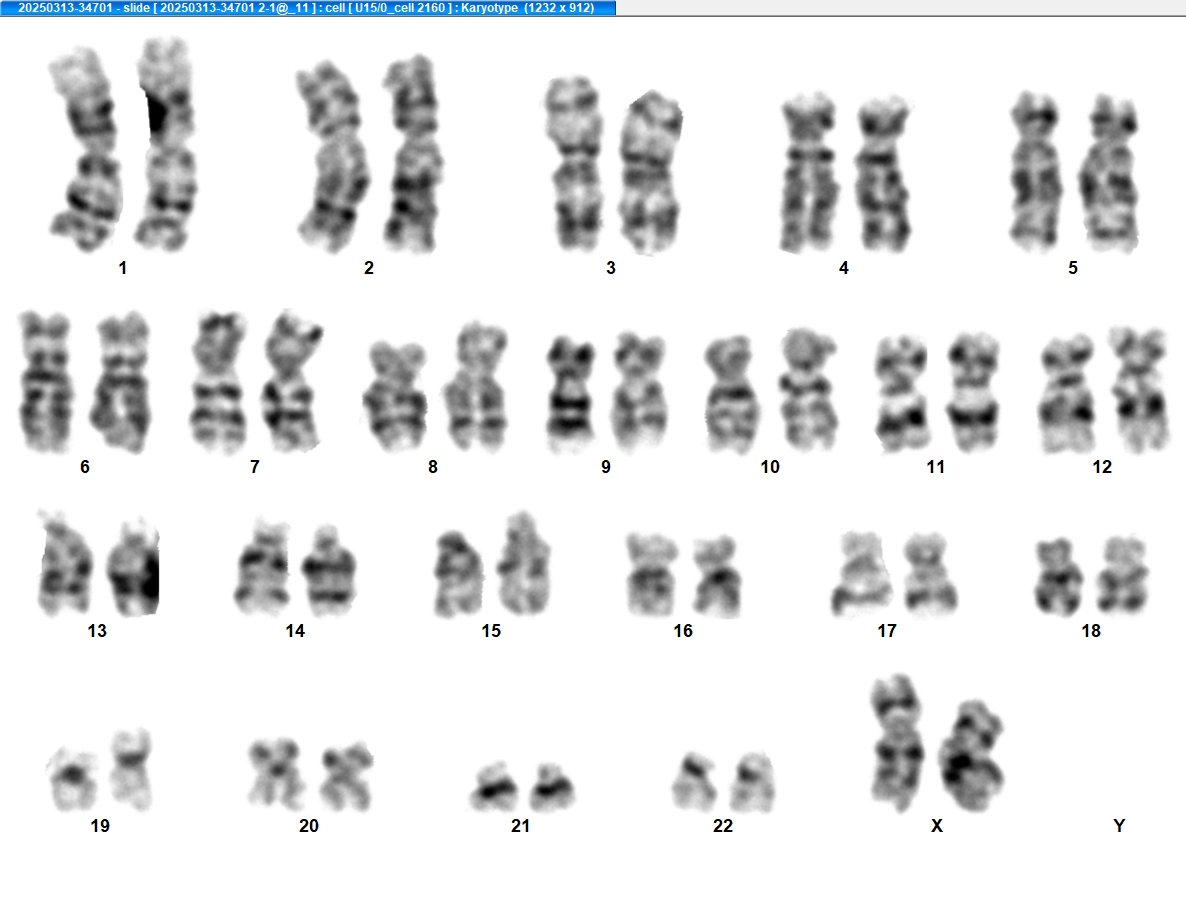Screen dimensions: 1186x903
Task: Pick the right chromosome of pair 20
Action: [x=346, y=777]
